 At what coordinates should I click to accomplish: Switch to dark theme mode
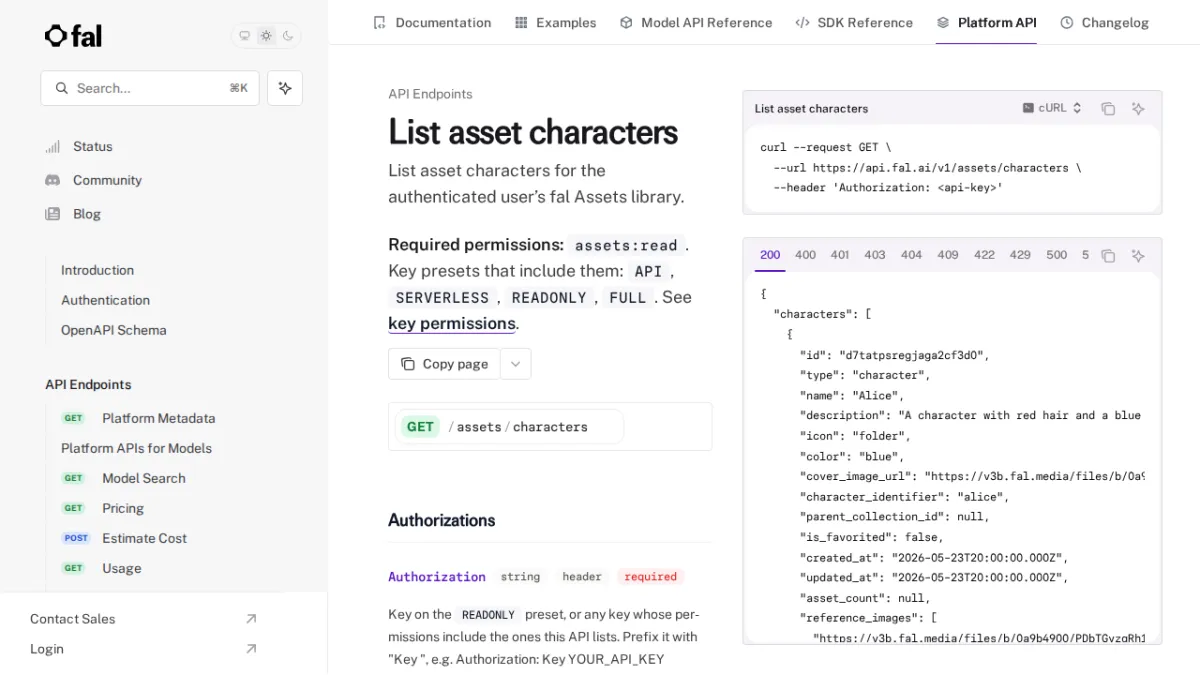(x=288, y=36)
